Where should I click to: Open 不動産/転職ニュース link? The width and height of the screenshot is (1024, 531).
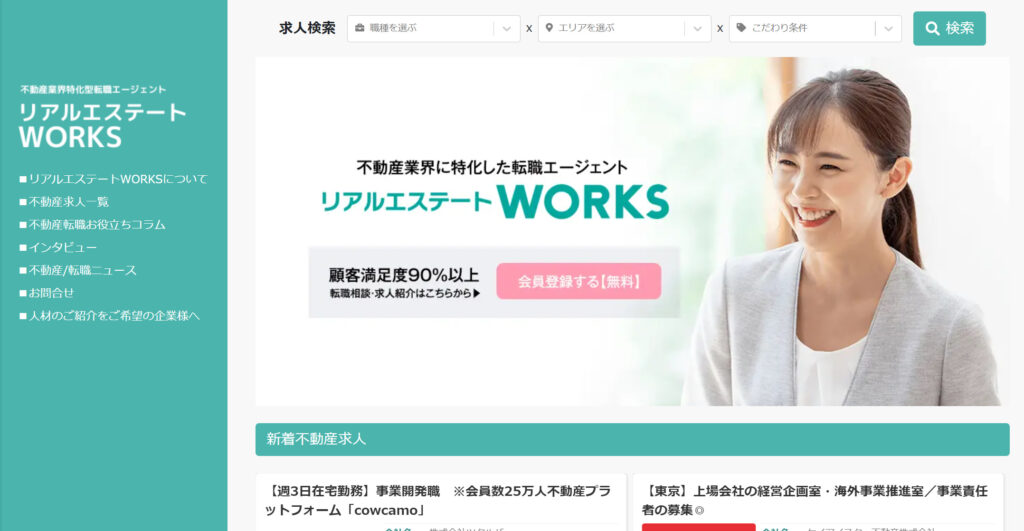click(x=78, y=270)
